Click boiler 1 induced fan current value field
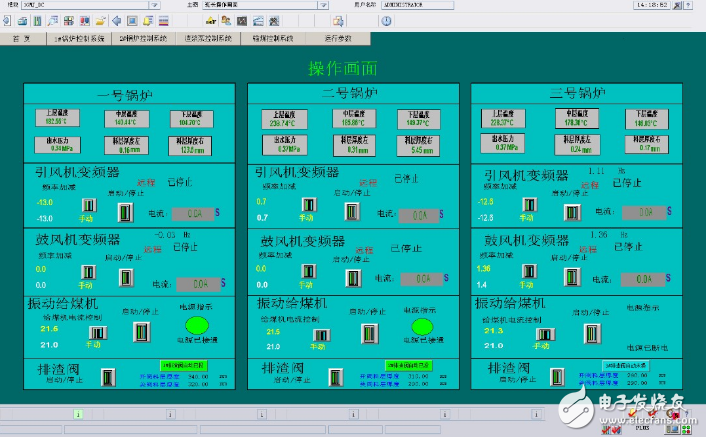Image resolution: width=706 pixels, height=437 pixels. coord(194,213)
